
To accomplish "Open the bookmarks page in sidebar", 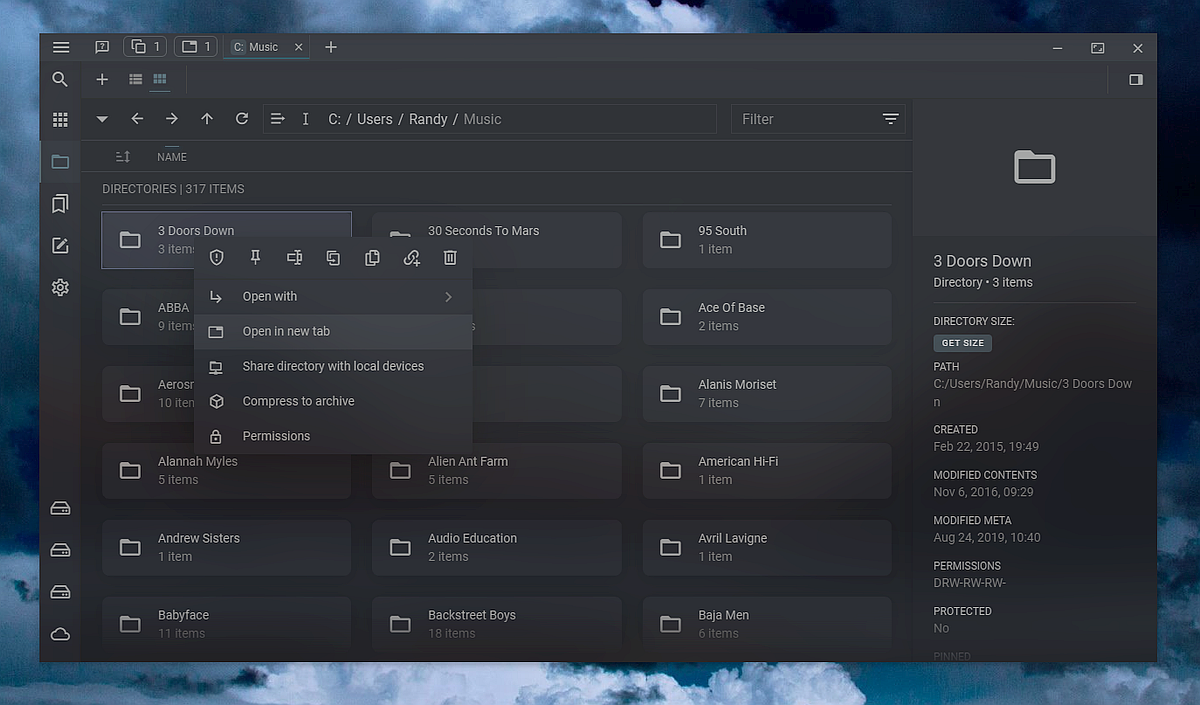I will click(x=60, y=204).
